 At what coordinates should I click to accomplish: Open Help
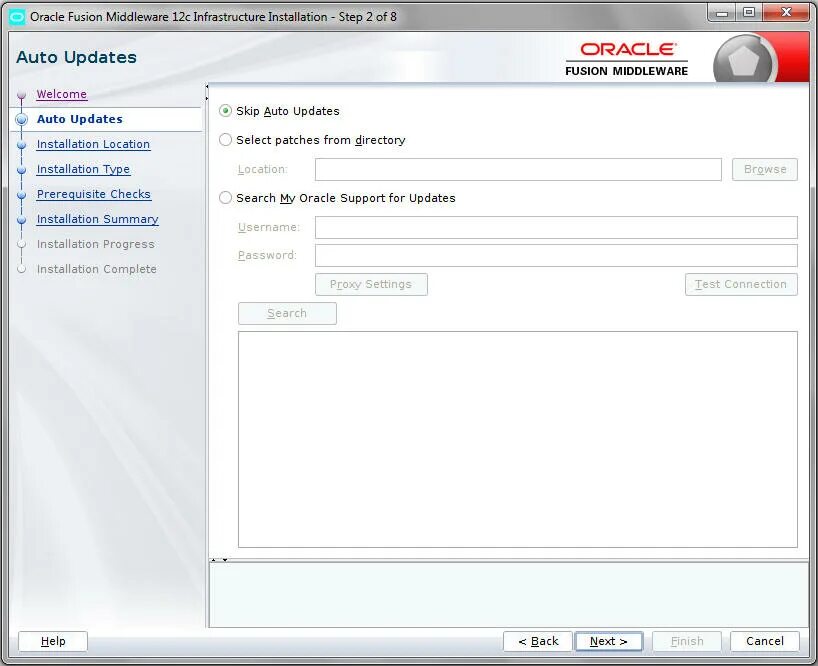(53, 641)
